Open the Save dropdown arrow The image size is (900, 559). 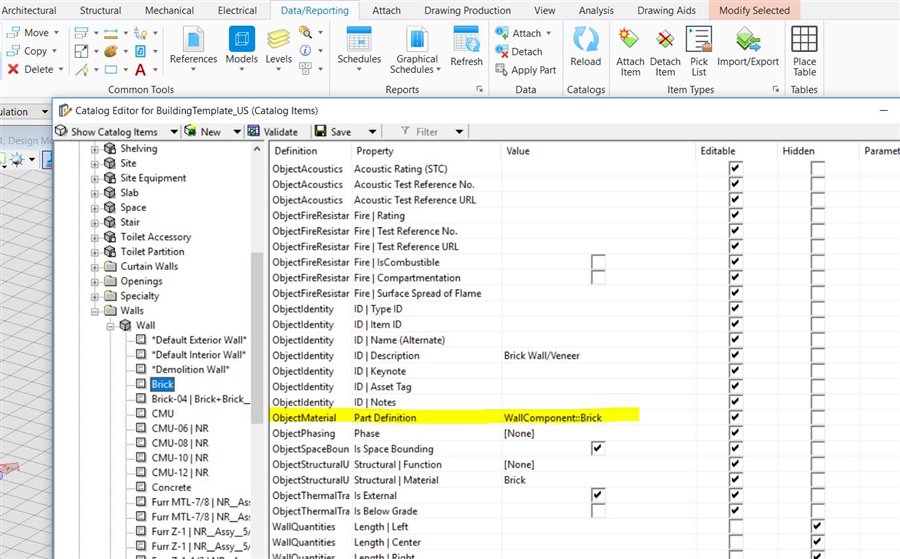point(372,132)
